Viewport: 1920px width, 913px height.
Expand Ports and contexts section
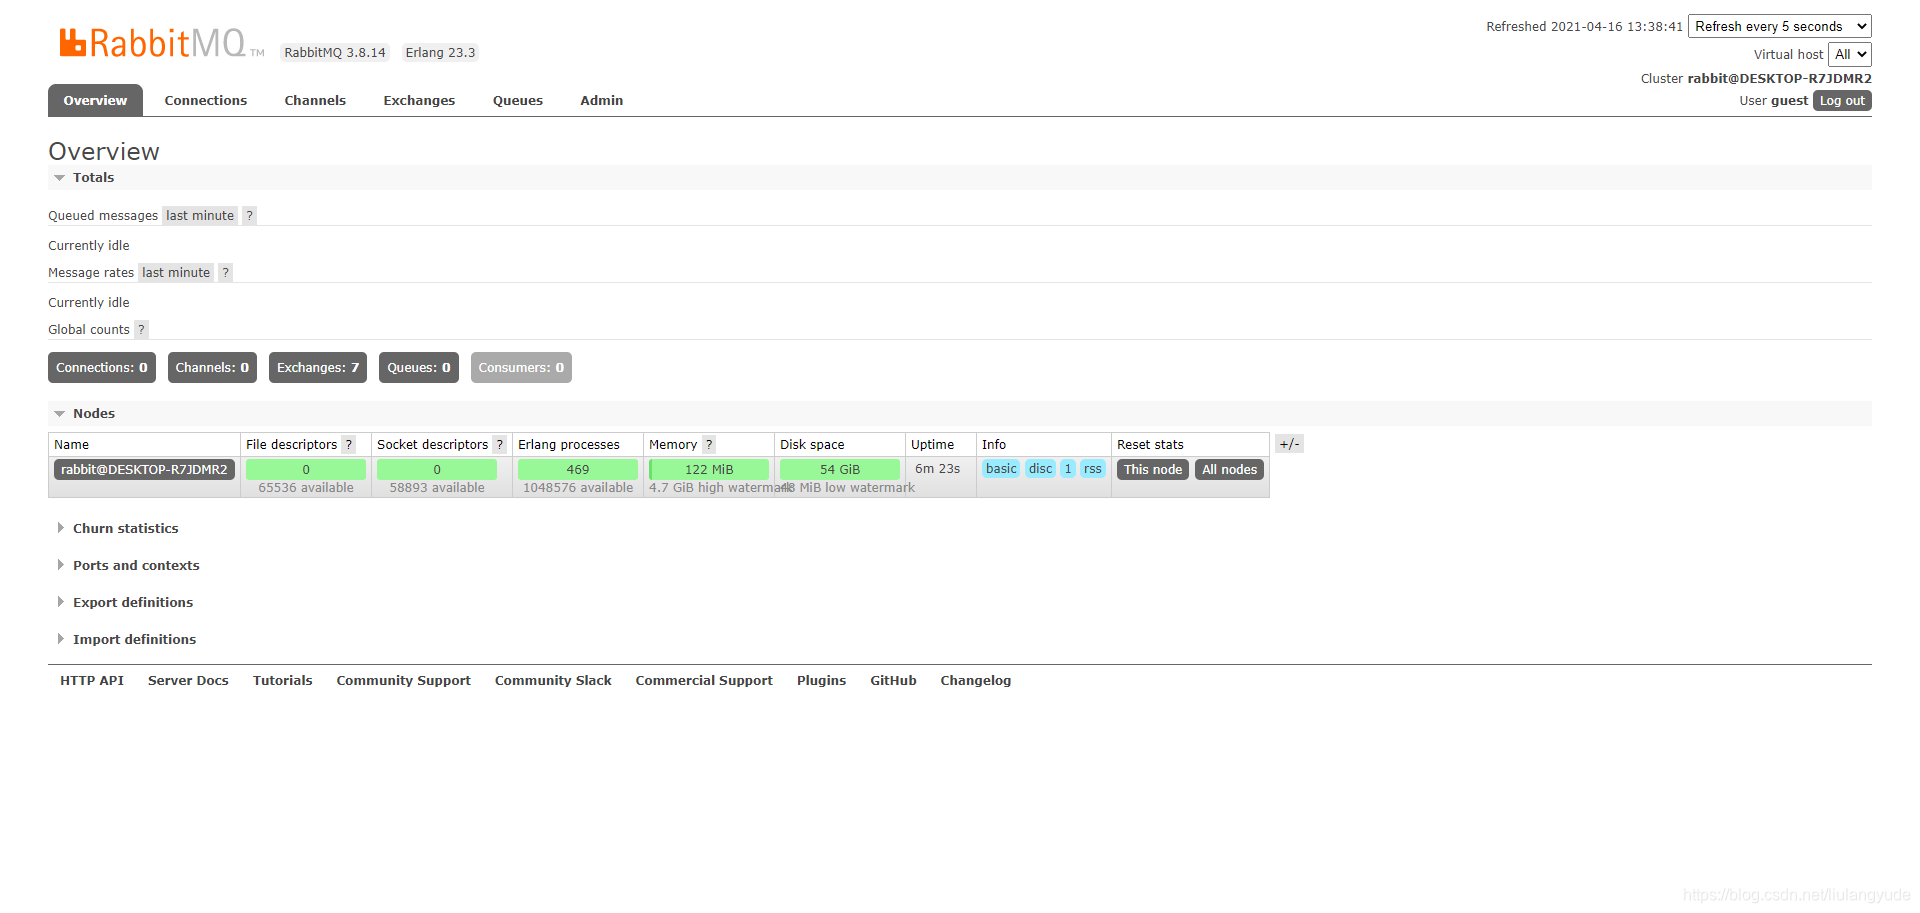click(136, 566)
